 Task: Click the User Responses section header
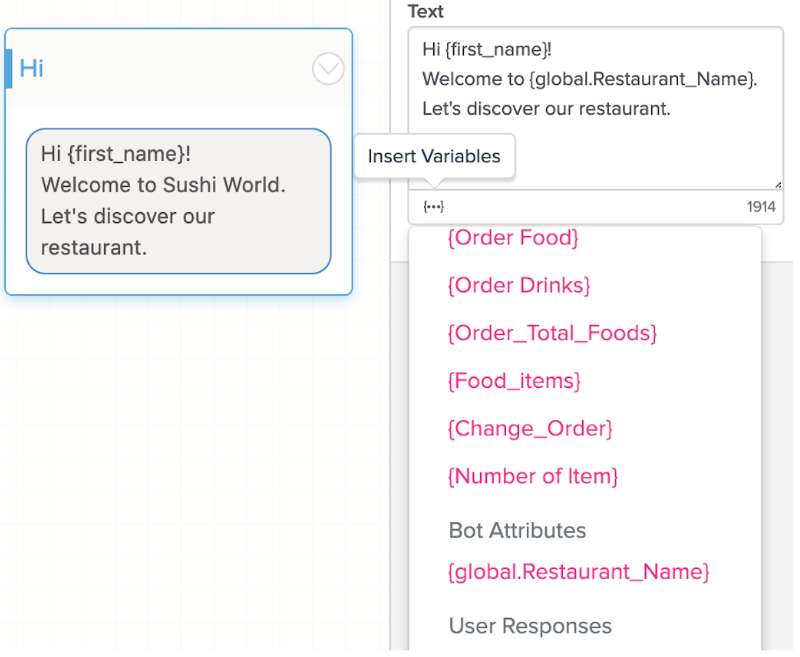530,626
